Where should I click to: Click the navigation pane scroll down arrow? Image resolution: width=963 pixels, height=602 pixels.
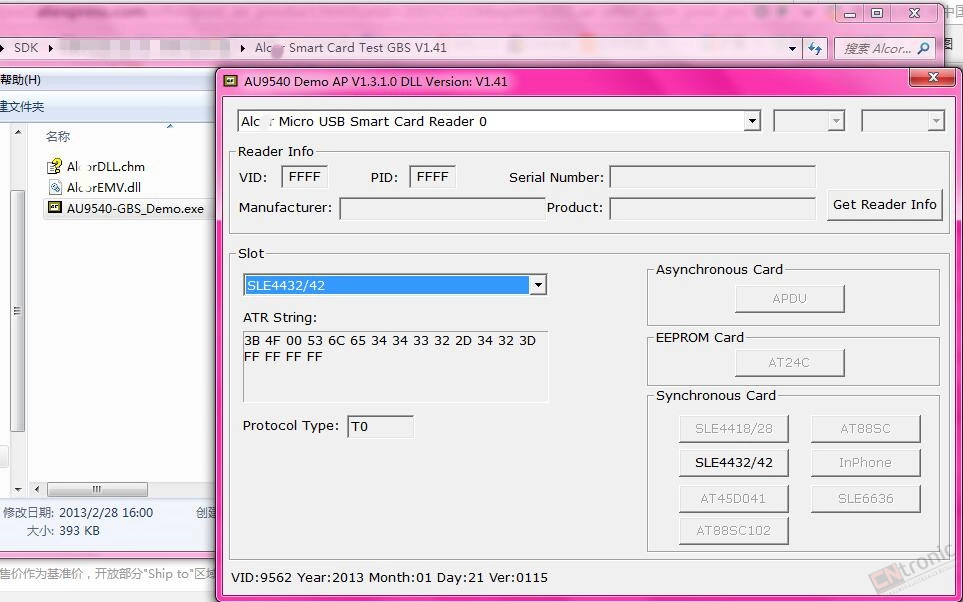coord(18,490)
